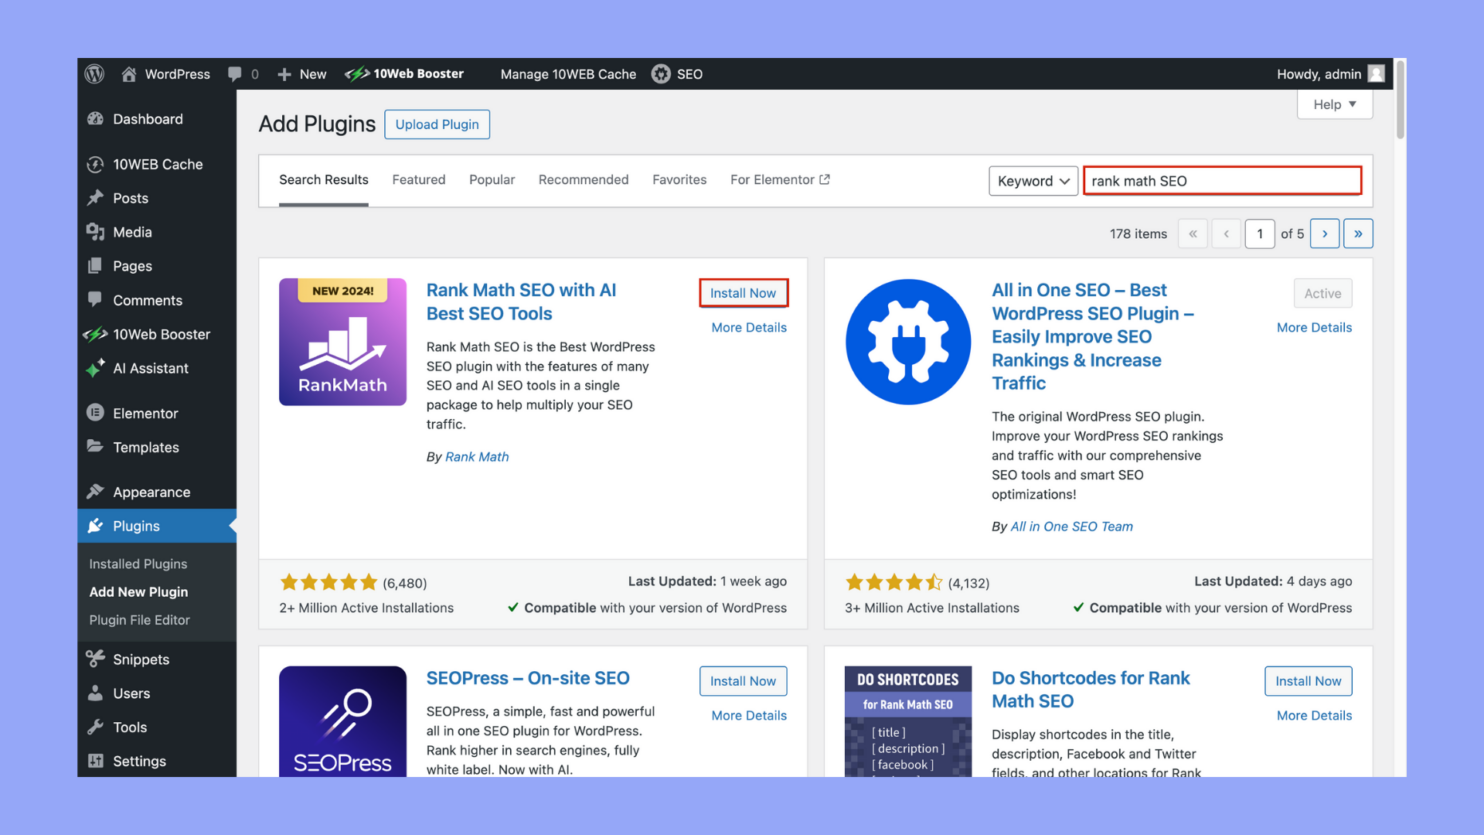This screenshot has height=835, width=1484.
Task: Select the Media library icon
Action: tap(96, 232)
